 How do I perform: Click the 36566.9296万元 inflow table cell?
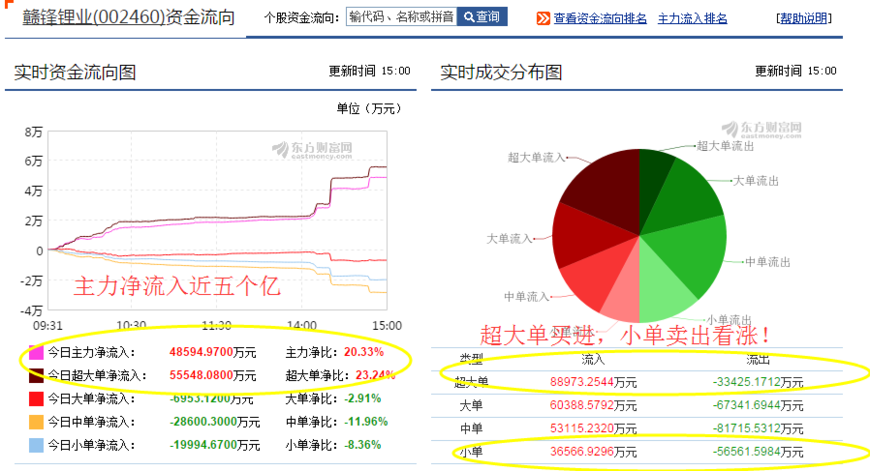593,452
